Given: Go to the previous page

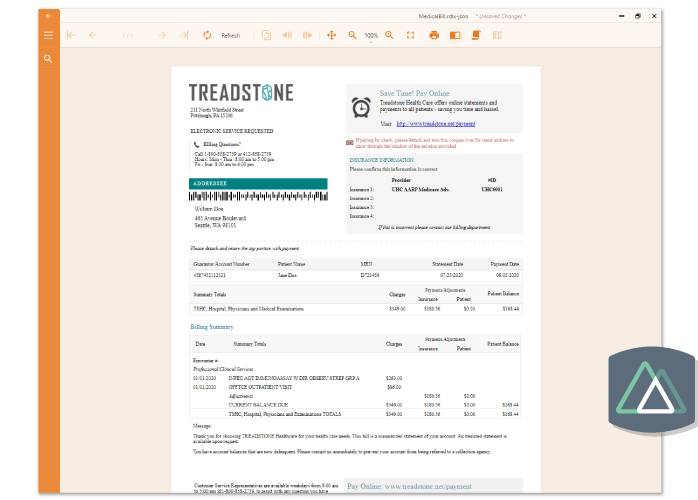Looking at the screenshot, I should click(93, 35).
